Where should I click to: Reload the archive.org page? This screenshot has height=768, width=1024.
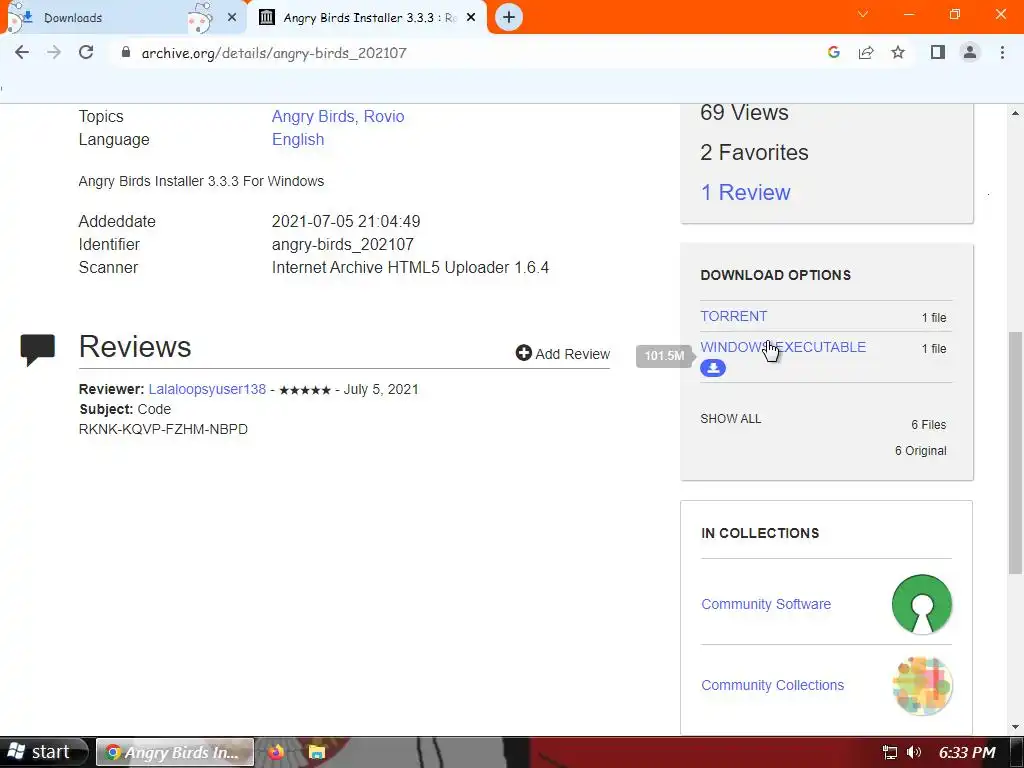point(86,52)
